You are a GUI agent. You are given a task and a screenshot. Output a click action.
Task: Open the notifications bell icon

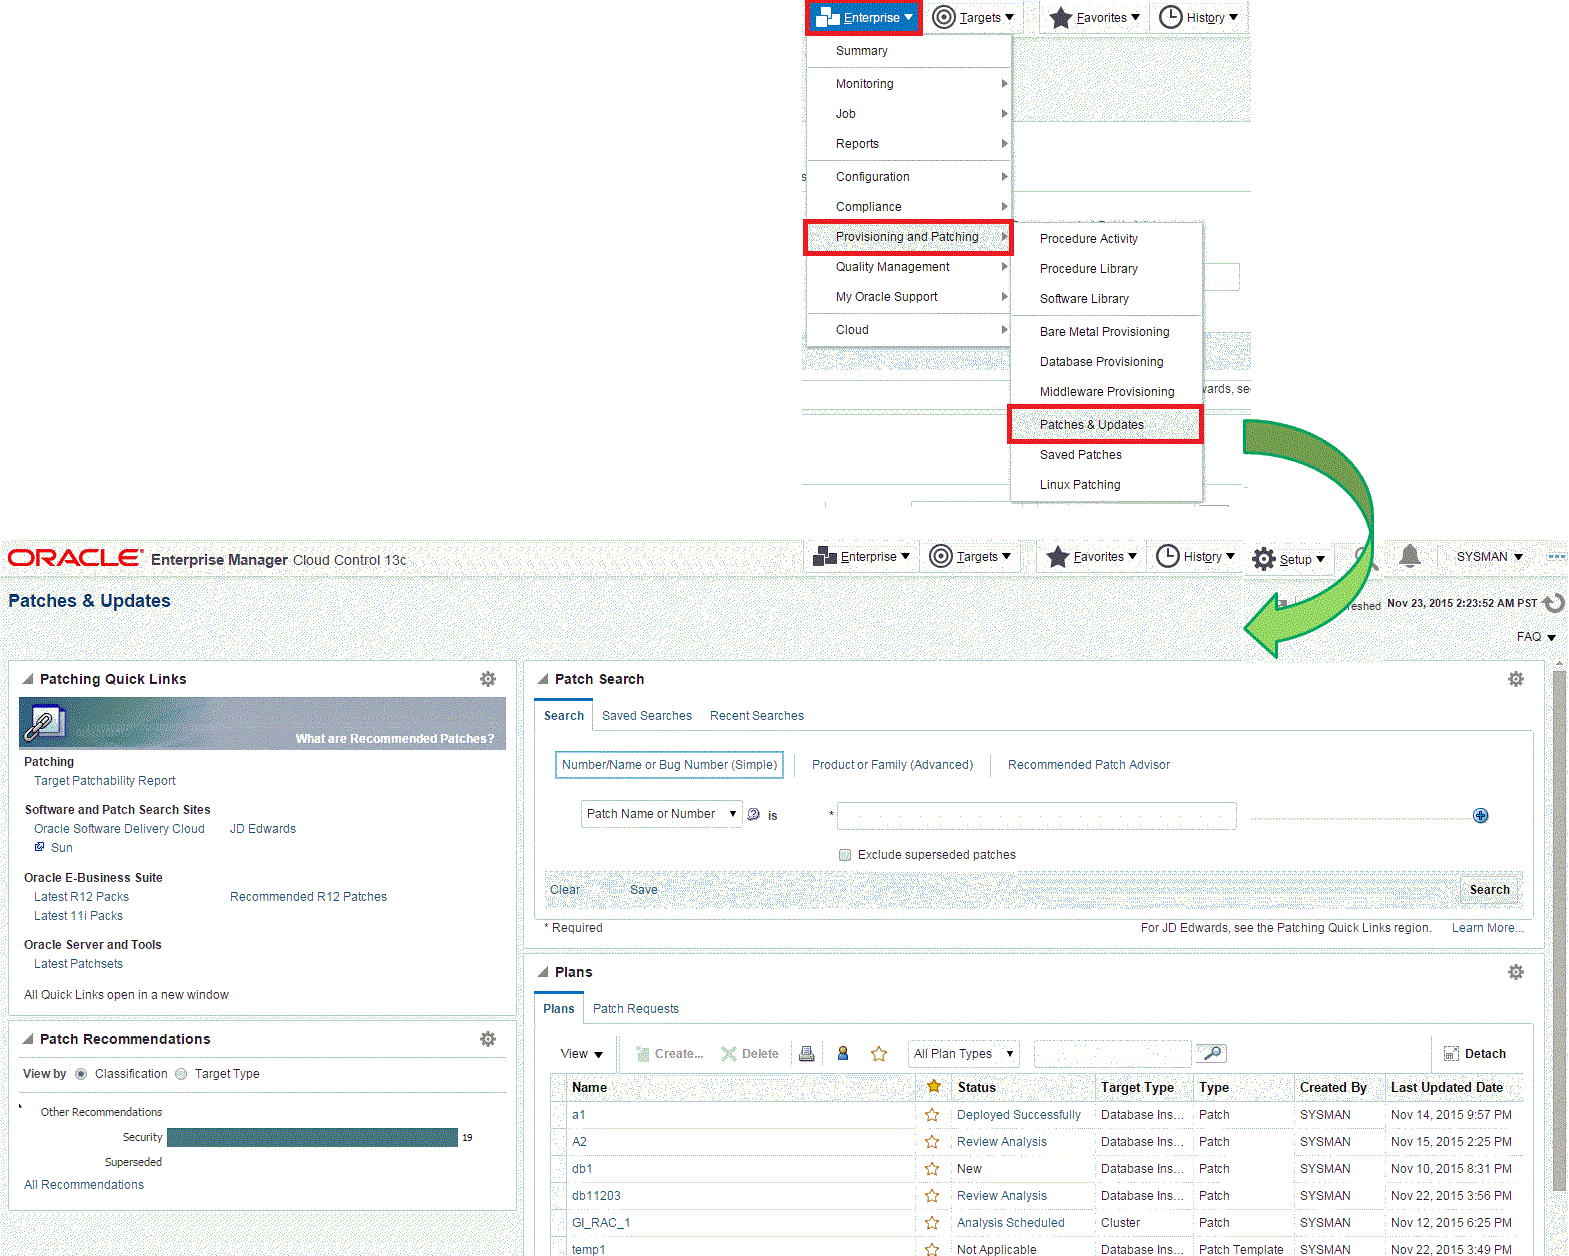click(x=1410, y=556)
